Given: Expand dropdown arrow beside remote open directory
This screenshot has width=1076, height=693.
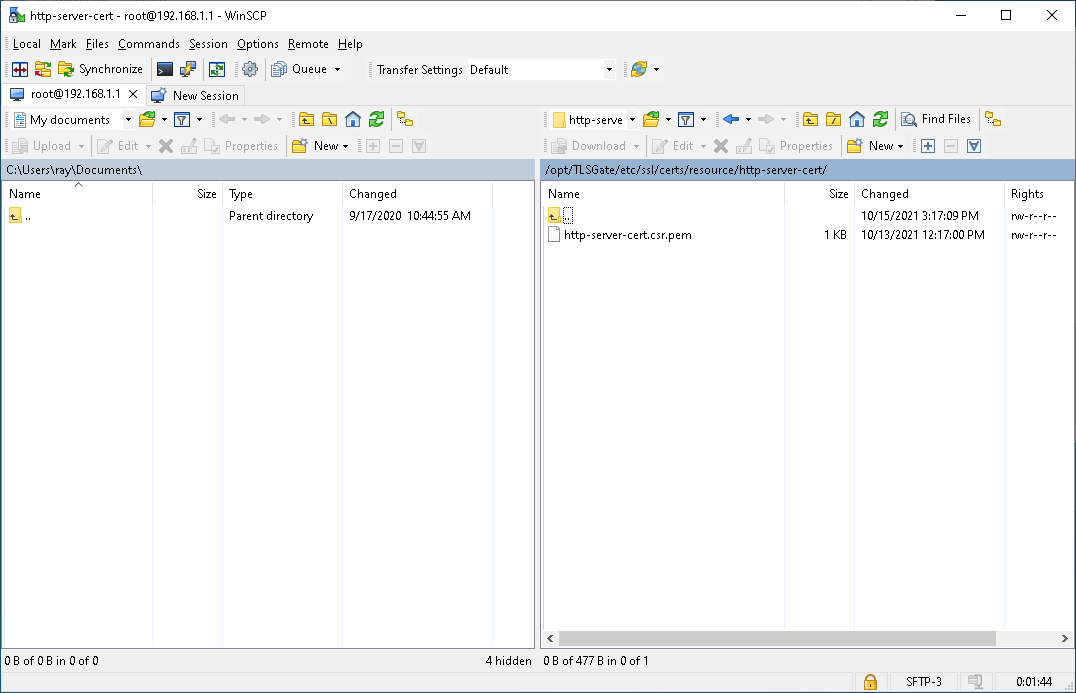Looking at the screenshot, I should click(668, 119).
